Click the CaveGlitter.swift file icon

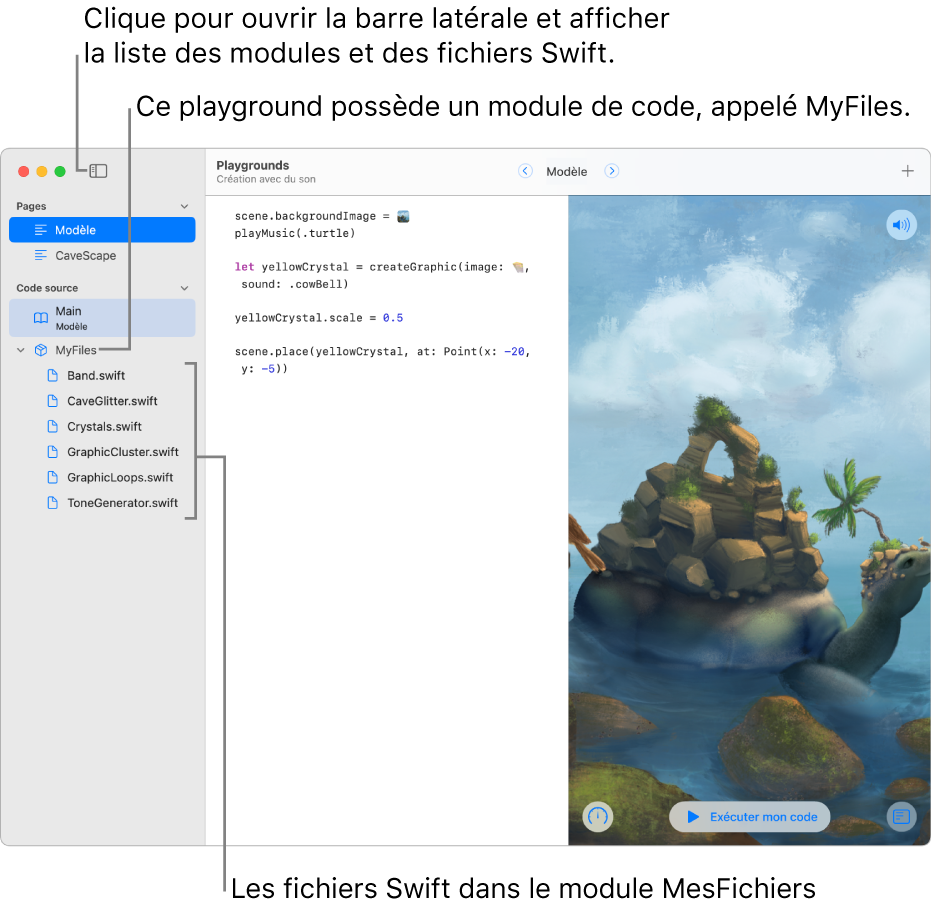(53, 401)
